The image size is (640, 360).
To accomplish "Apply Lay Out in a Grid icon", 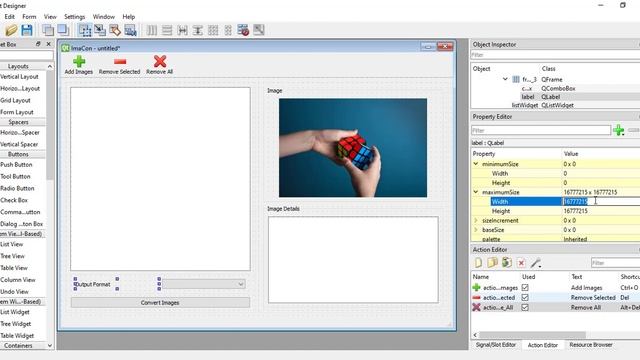I will pyautogui.click(x=213, y=30).
